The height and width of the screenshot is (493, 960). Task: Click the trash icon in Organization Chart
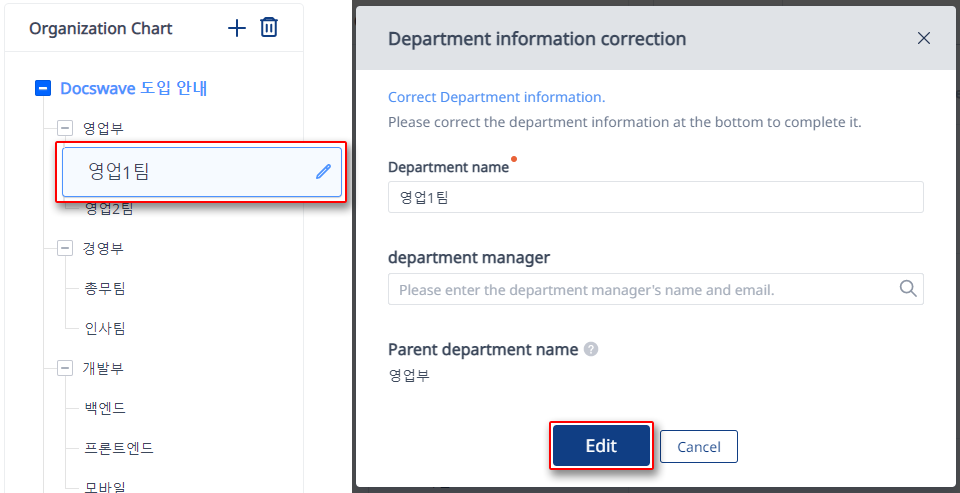point(269,28)
